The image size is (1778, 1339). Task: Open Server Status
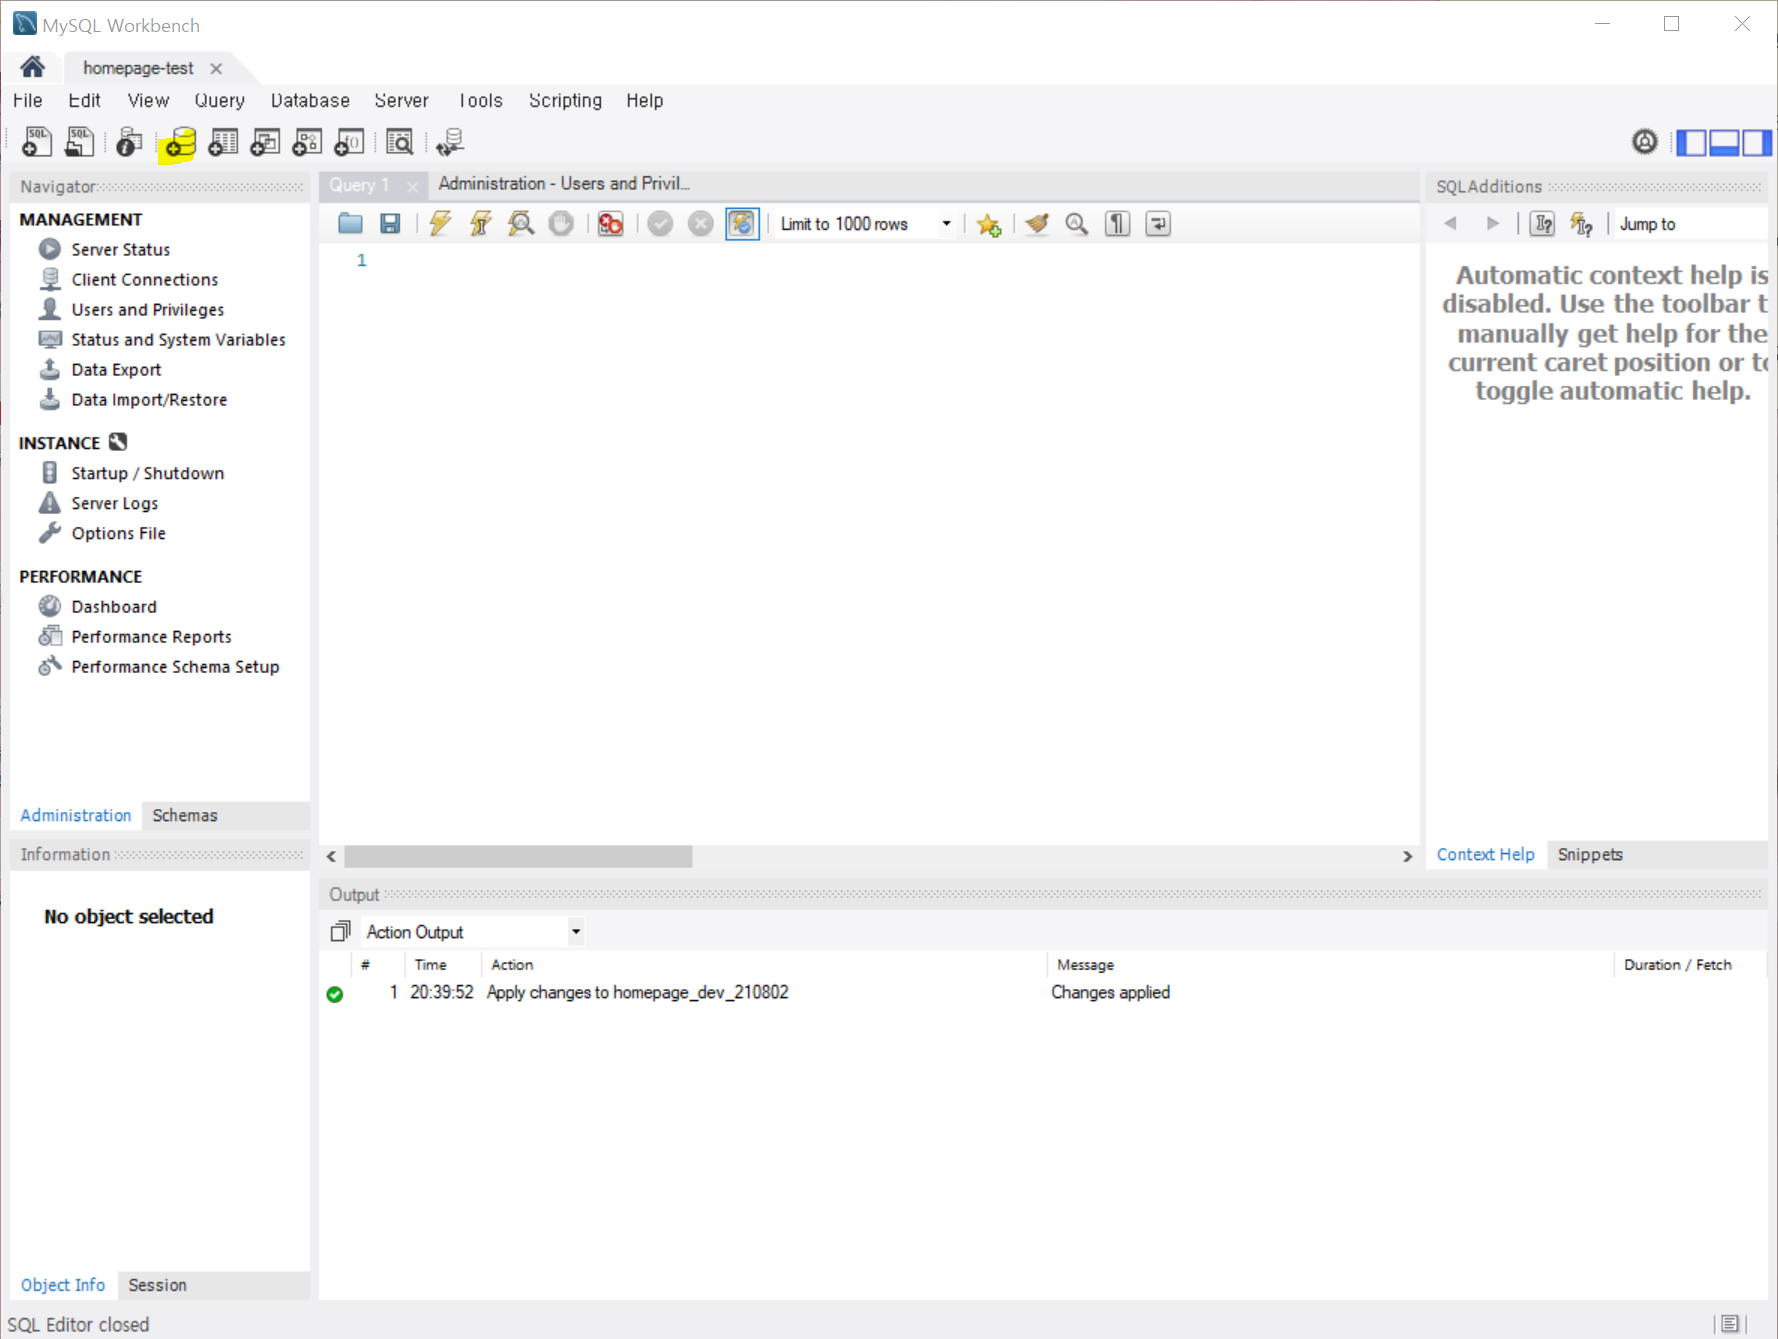120,249
